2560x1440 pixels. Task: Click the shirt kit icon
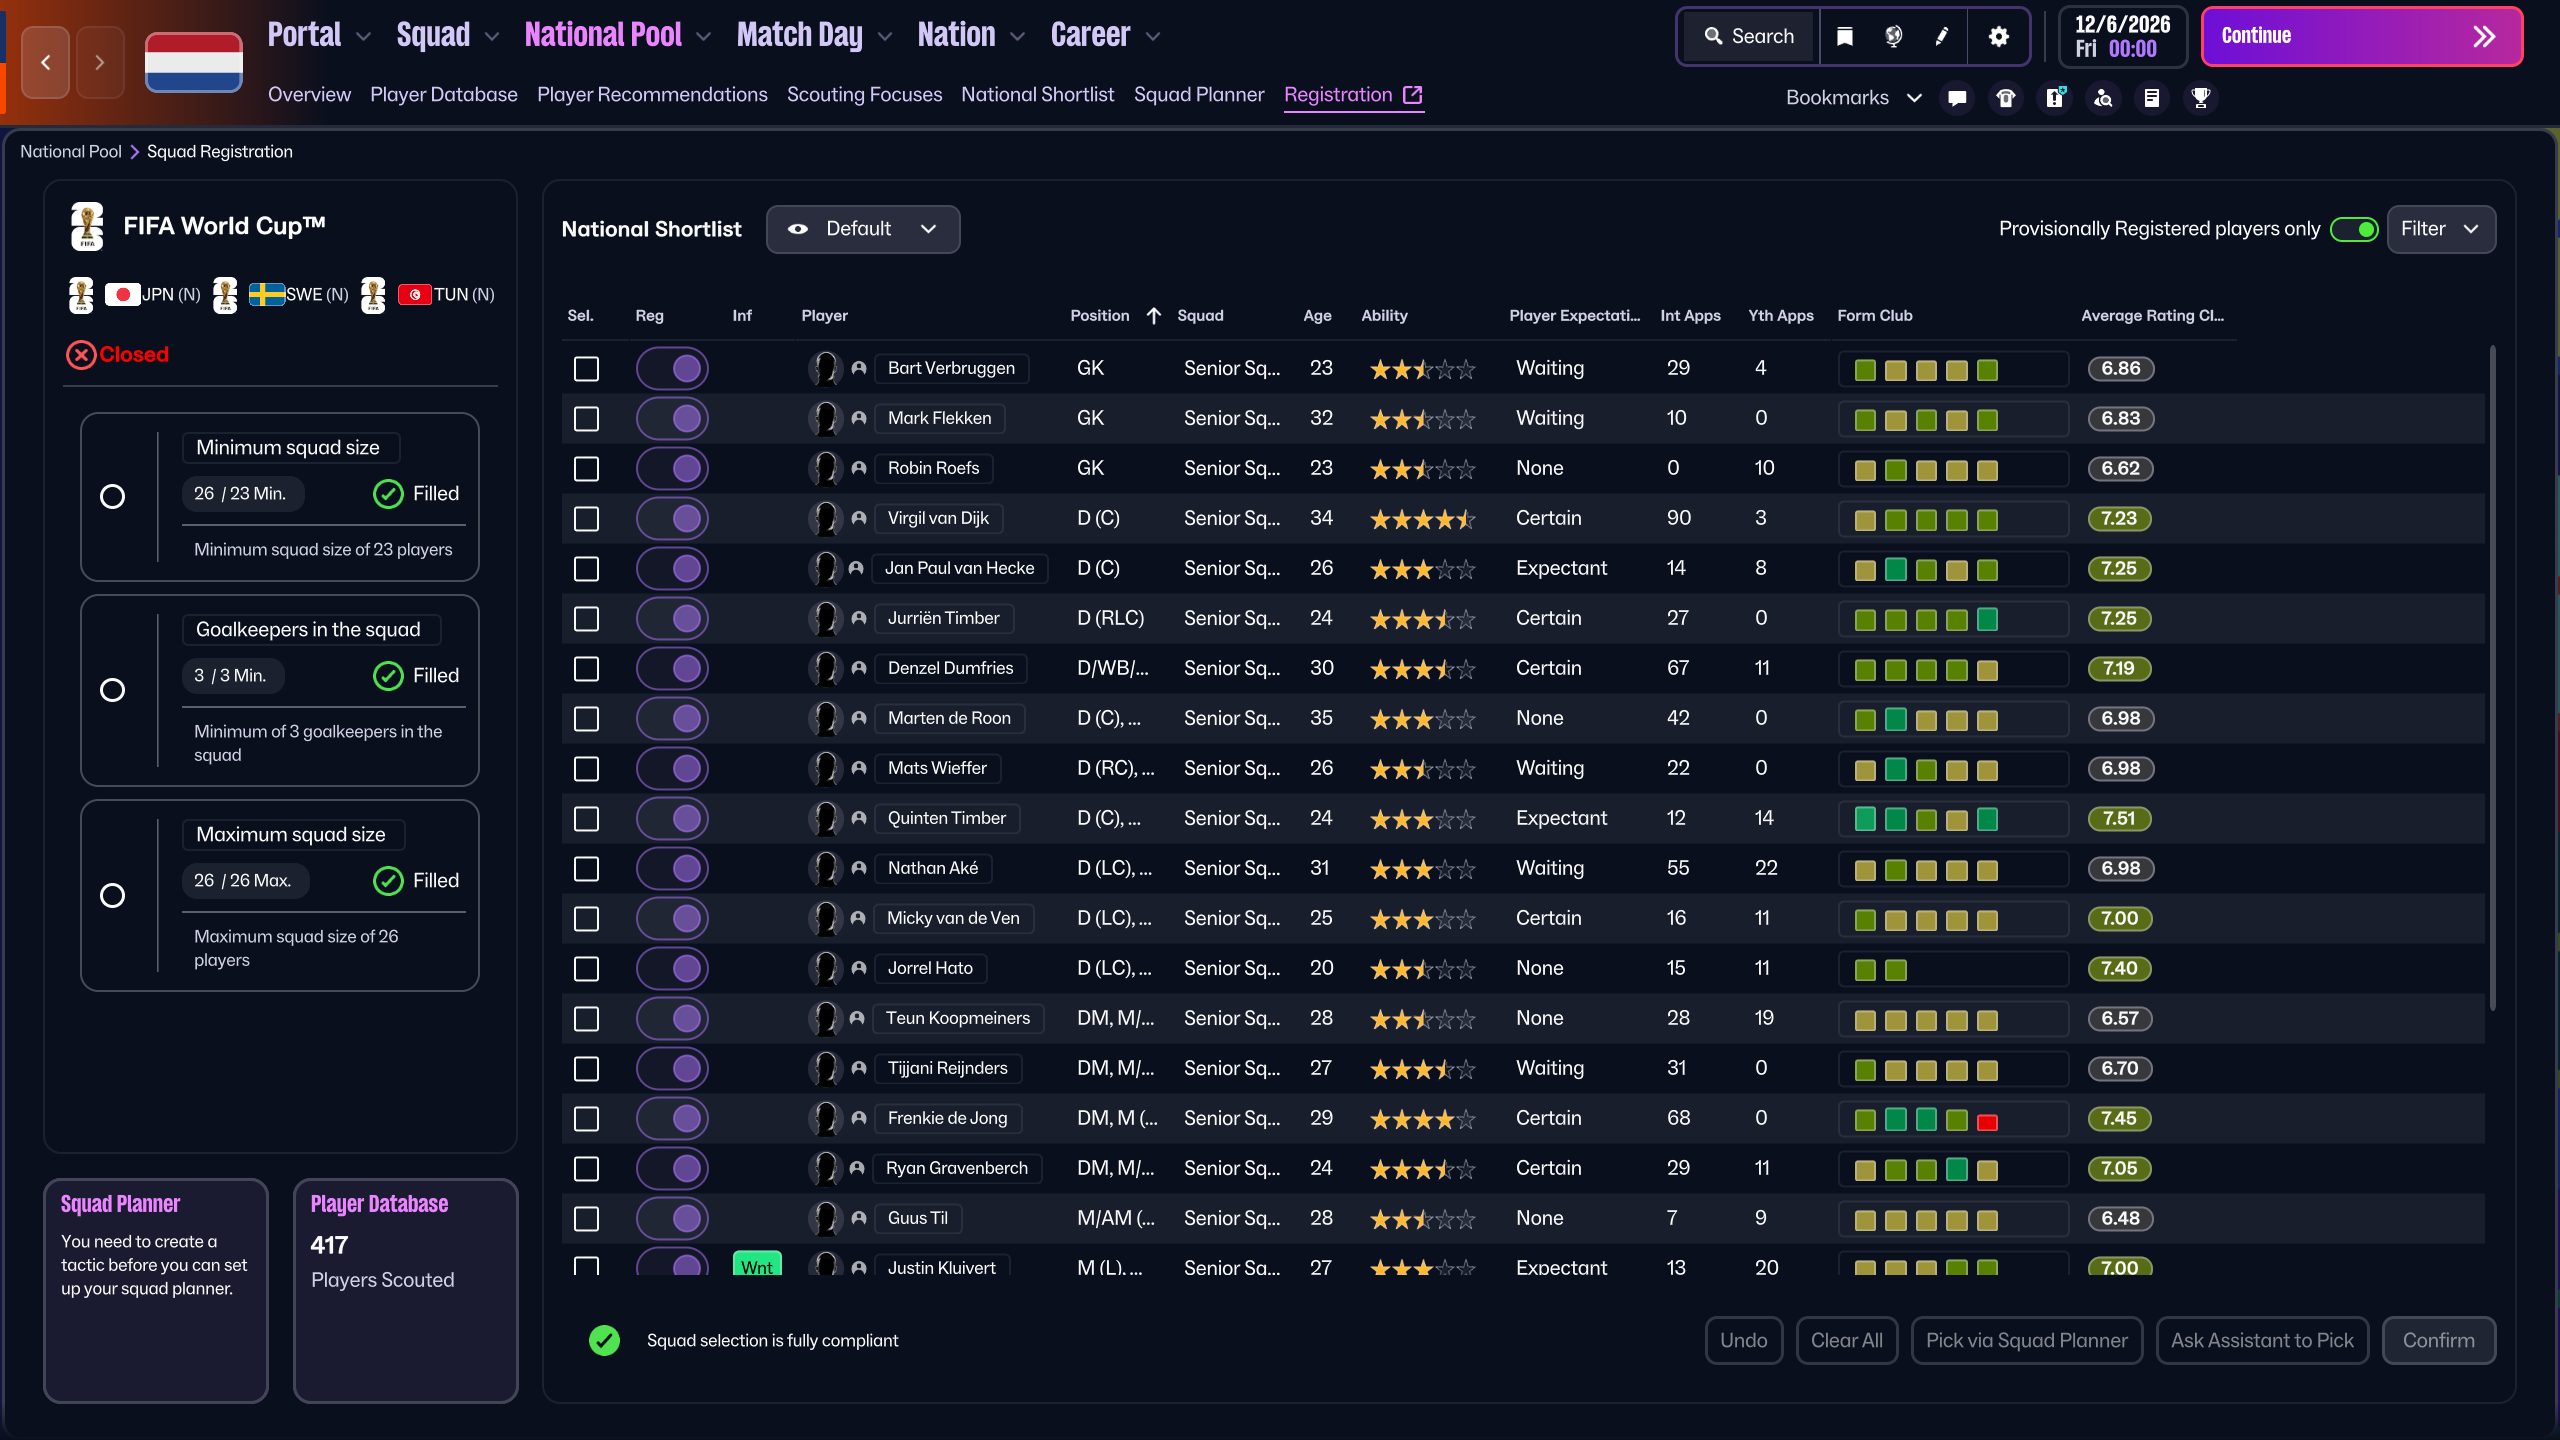[x=2006, y=97]
